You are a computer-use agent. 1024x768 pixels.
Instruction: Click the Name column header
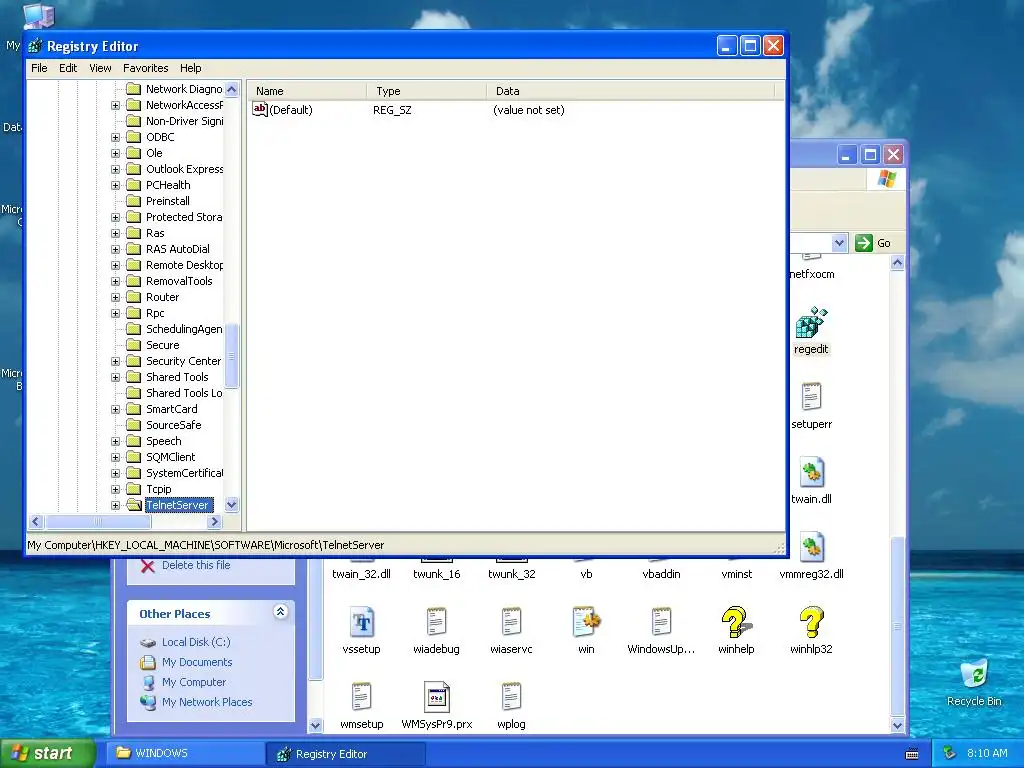[x=307, y=91]
